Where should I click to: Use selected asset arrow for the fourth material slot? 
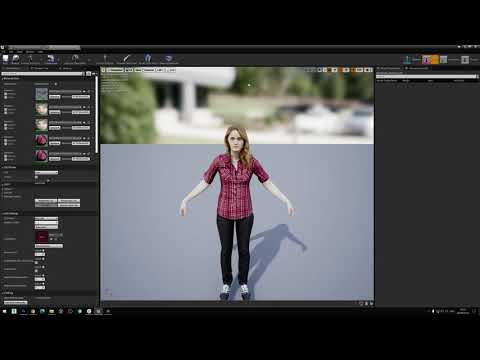click(84, 138)
